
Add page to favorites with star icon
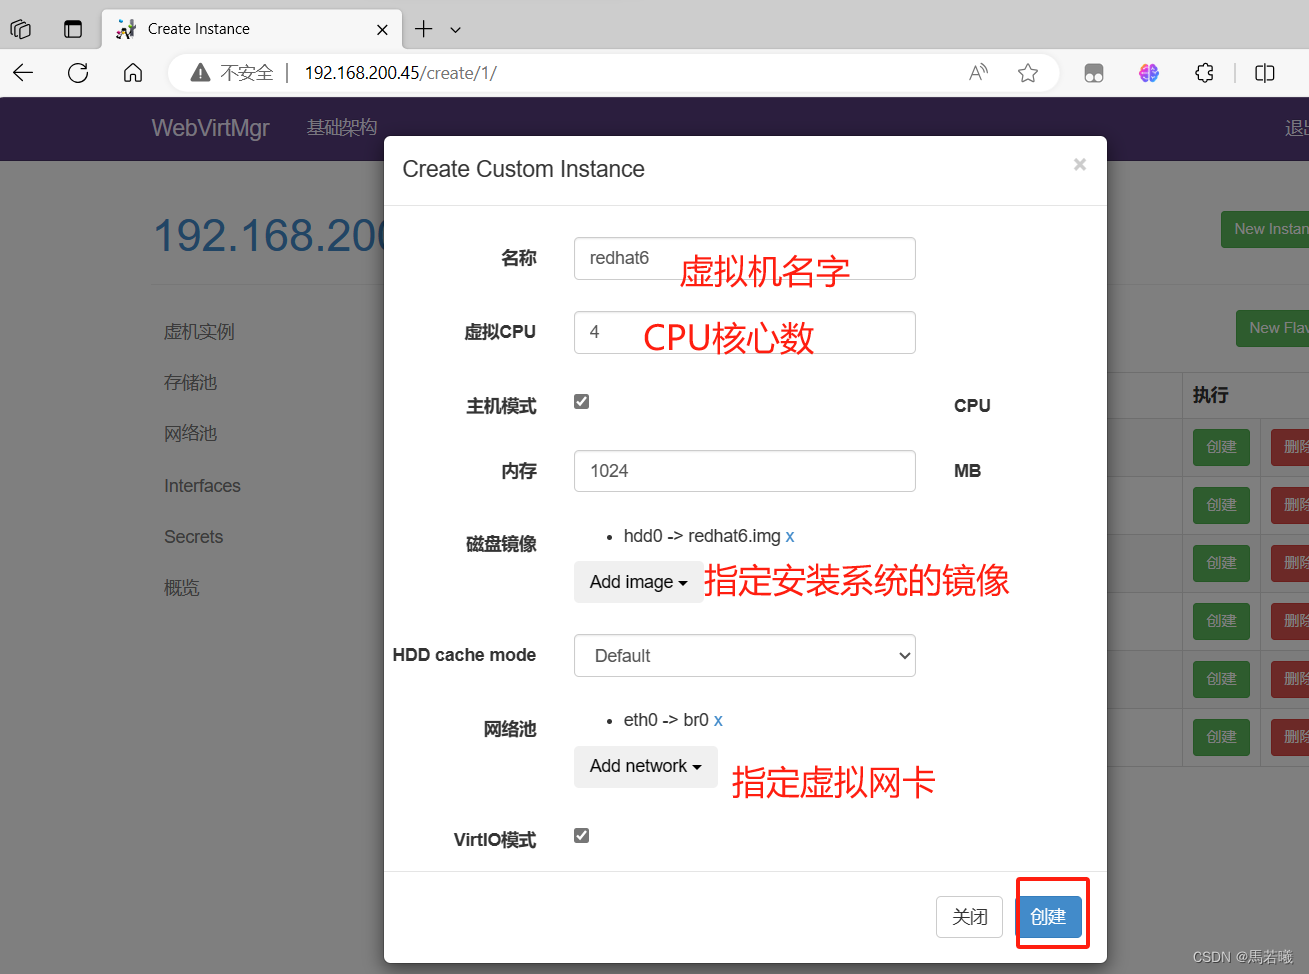click(x=1028, y=73)
